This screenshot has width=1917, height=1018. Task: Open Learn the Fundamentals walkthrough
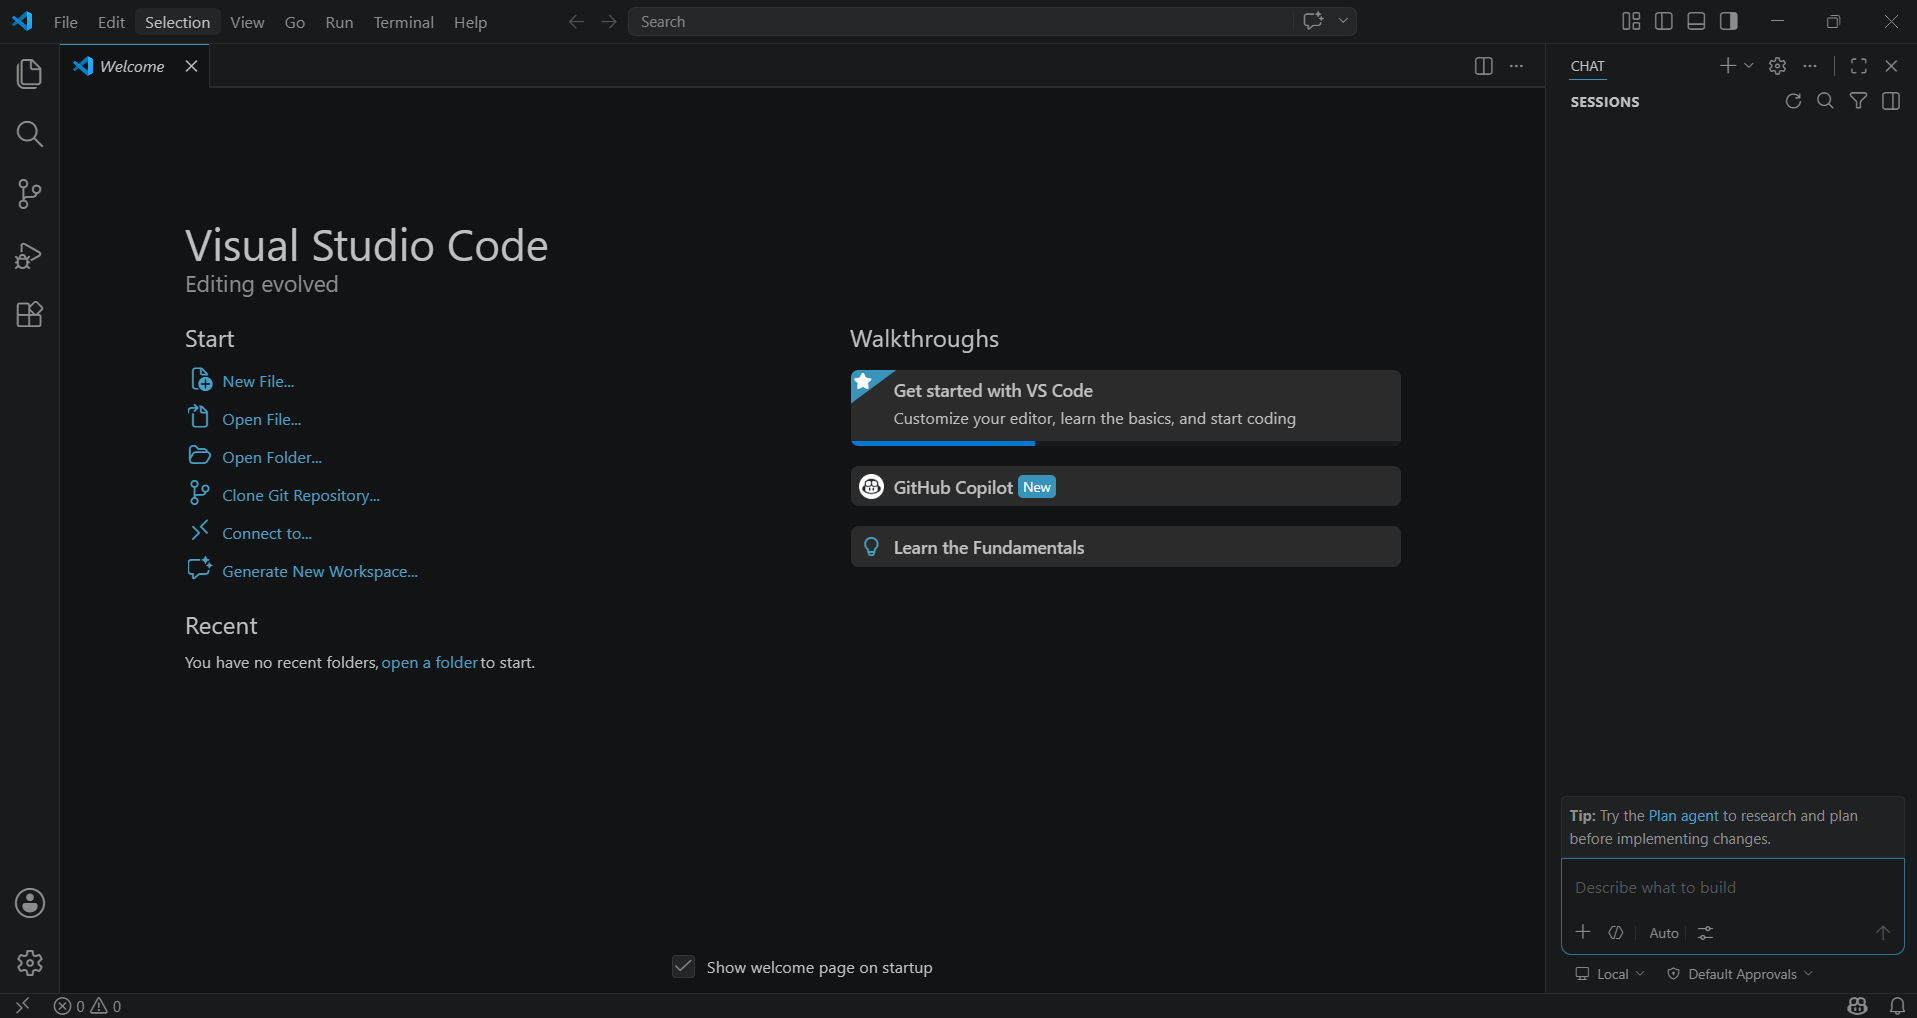(x=1125, y=547)
